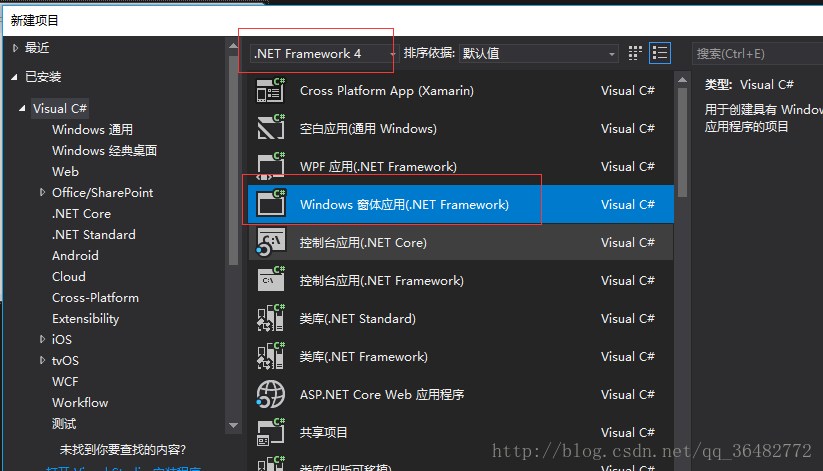This screenshot has width=823, height=471.
Task: Select the Web category
Action: (x=65, y=171)
